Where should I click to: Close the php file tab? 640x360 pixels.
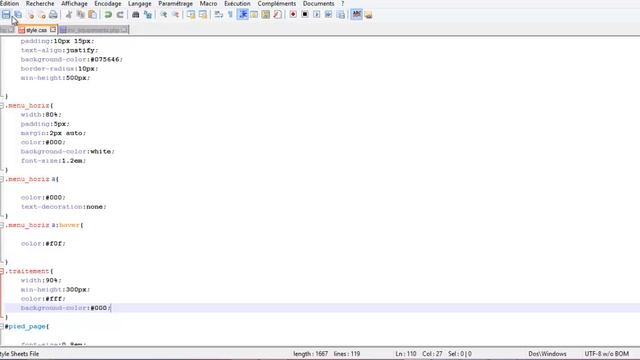pos(124,29)
